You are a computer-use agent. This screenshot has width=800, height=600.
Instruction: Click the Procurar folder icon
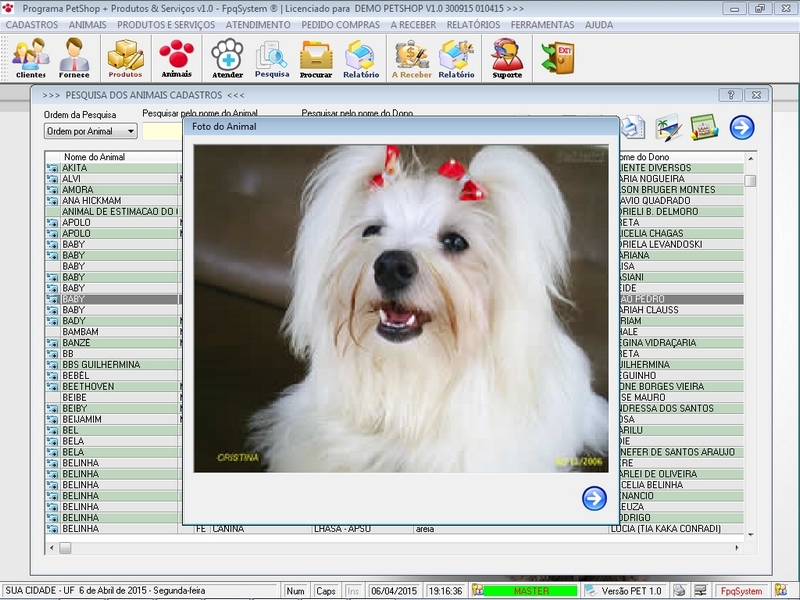coord(316,58)
